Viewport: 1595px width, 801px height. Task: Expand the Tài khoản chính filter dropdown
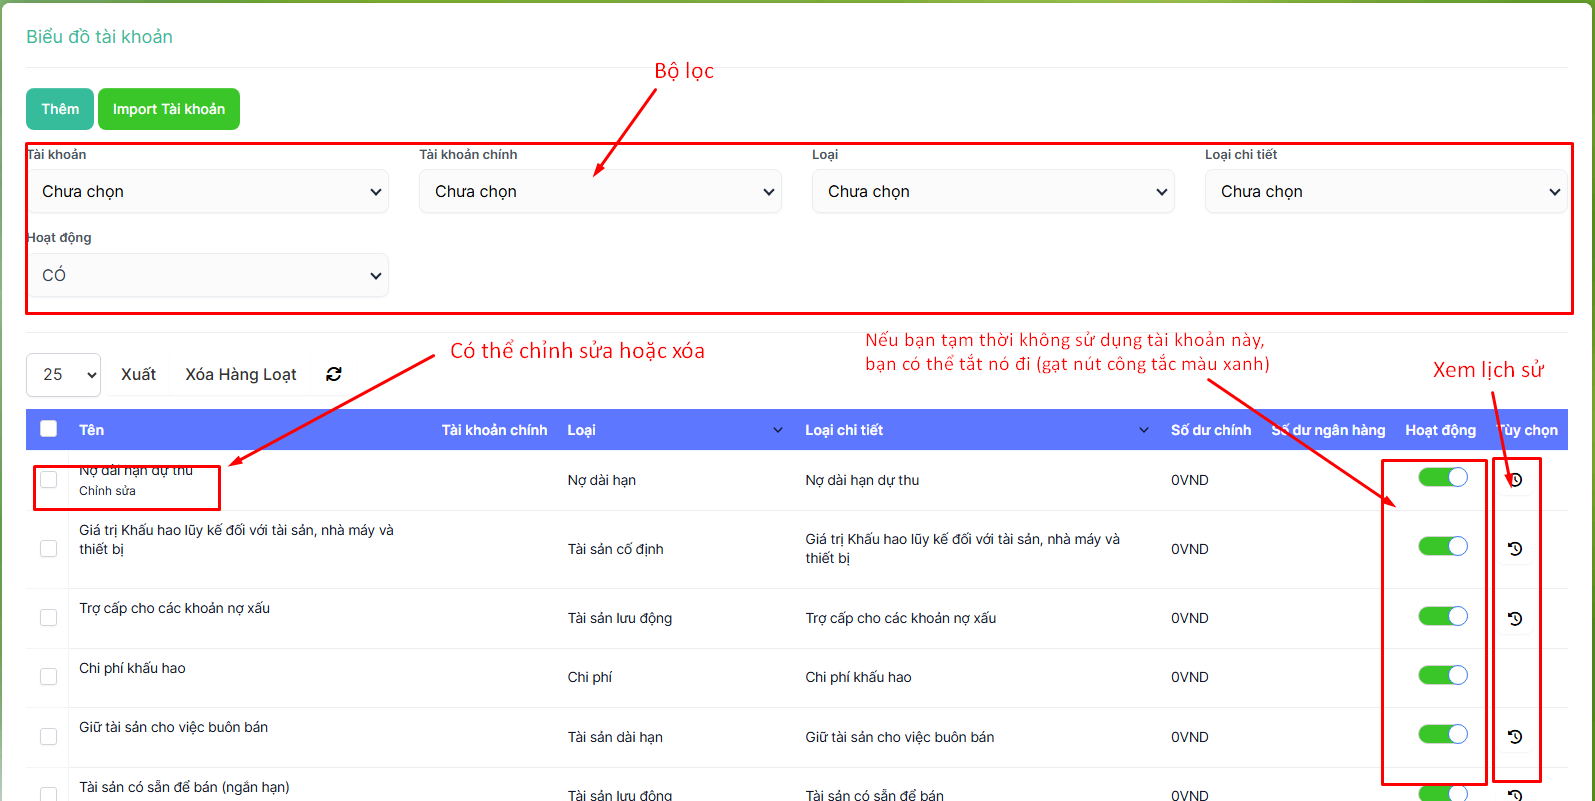click(x=600, y=192)
